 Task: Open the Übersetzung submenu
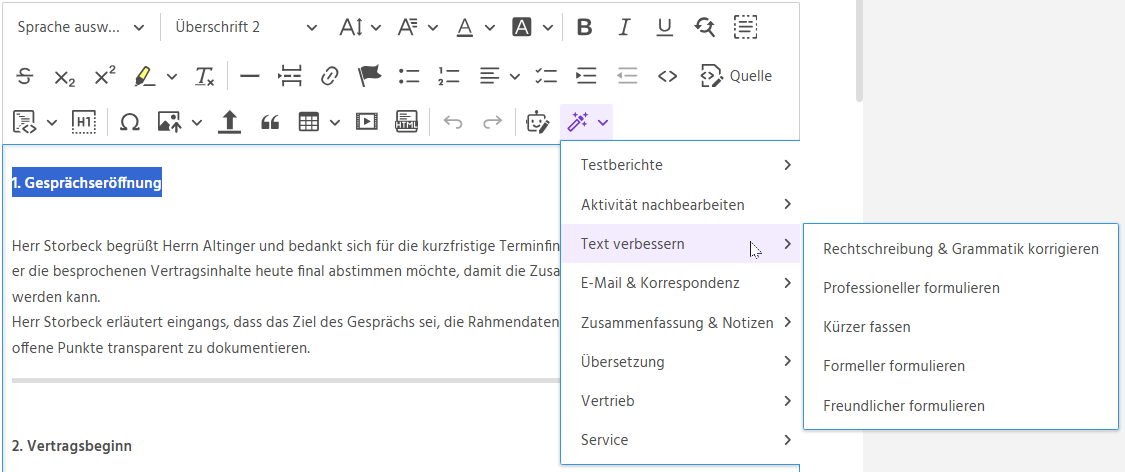tap(680, 362)
